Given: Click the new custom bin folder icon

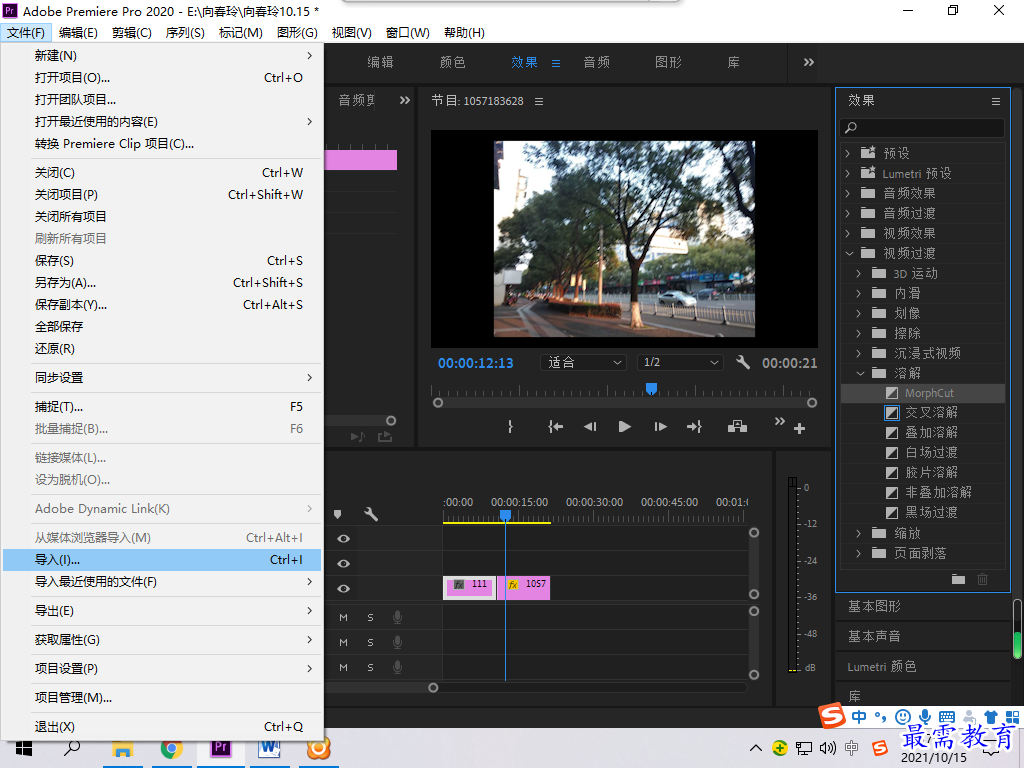Looking at the screenshot, I should point(958,579).
